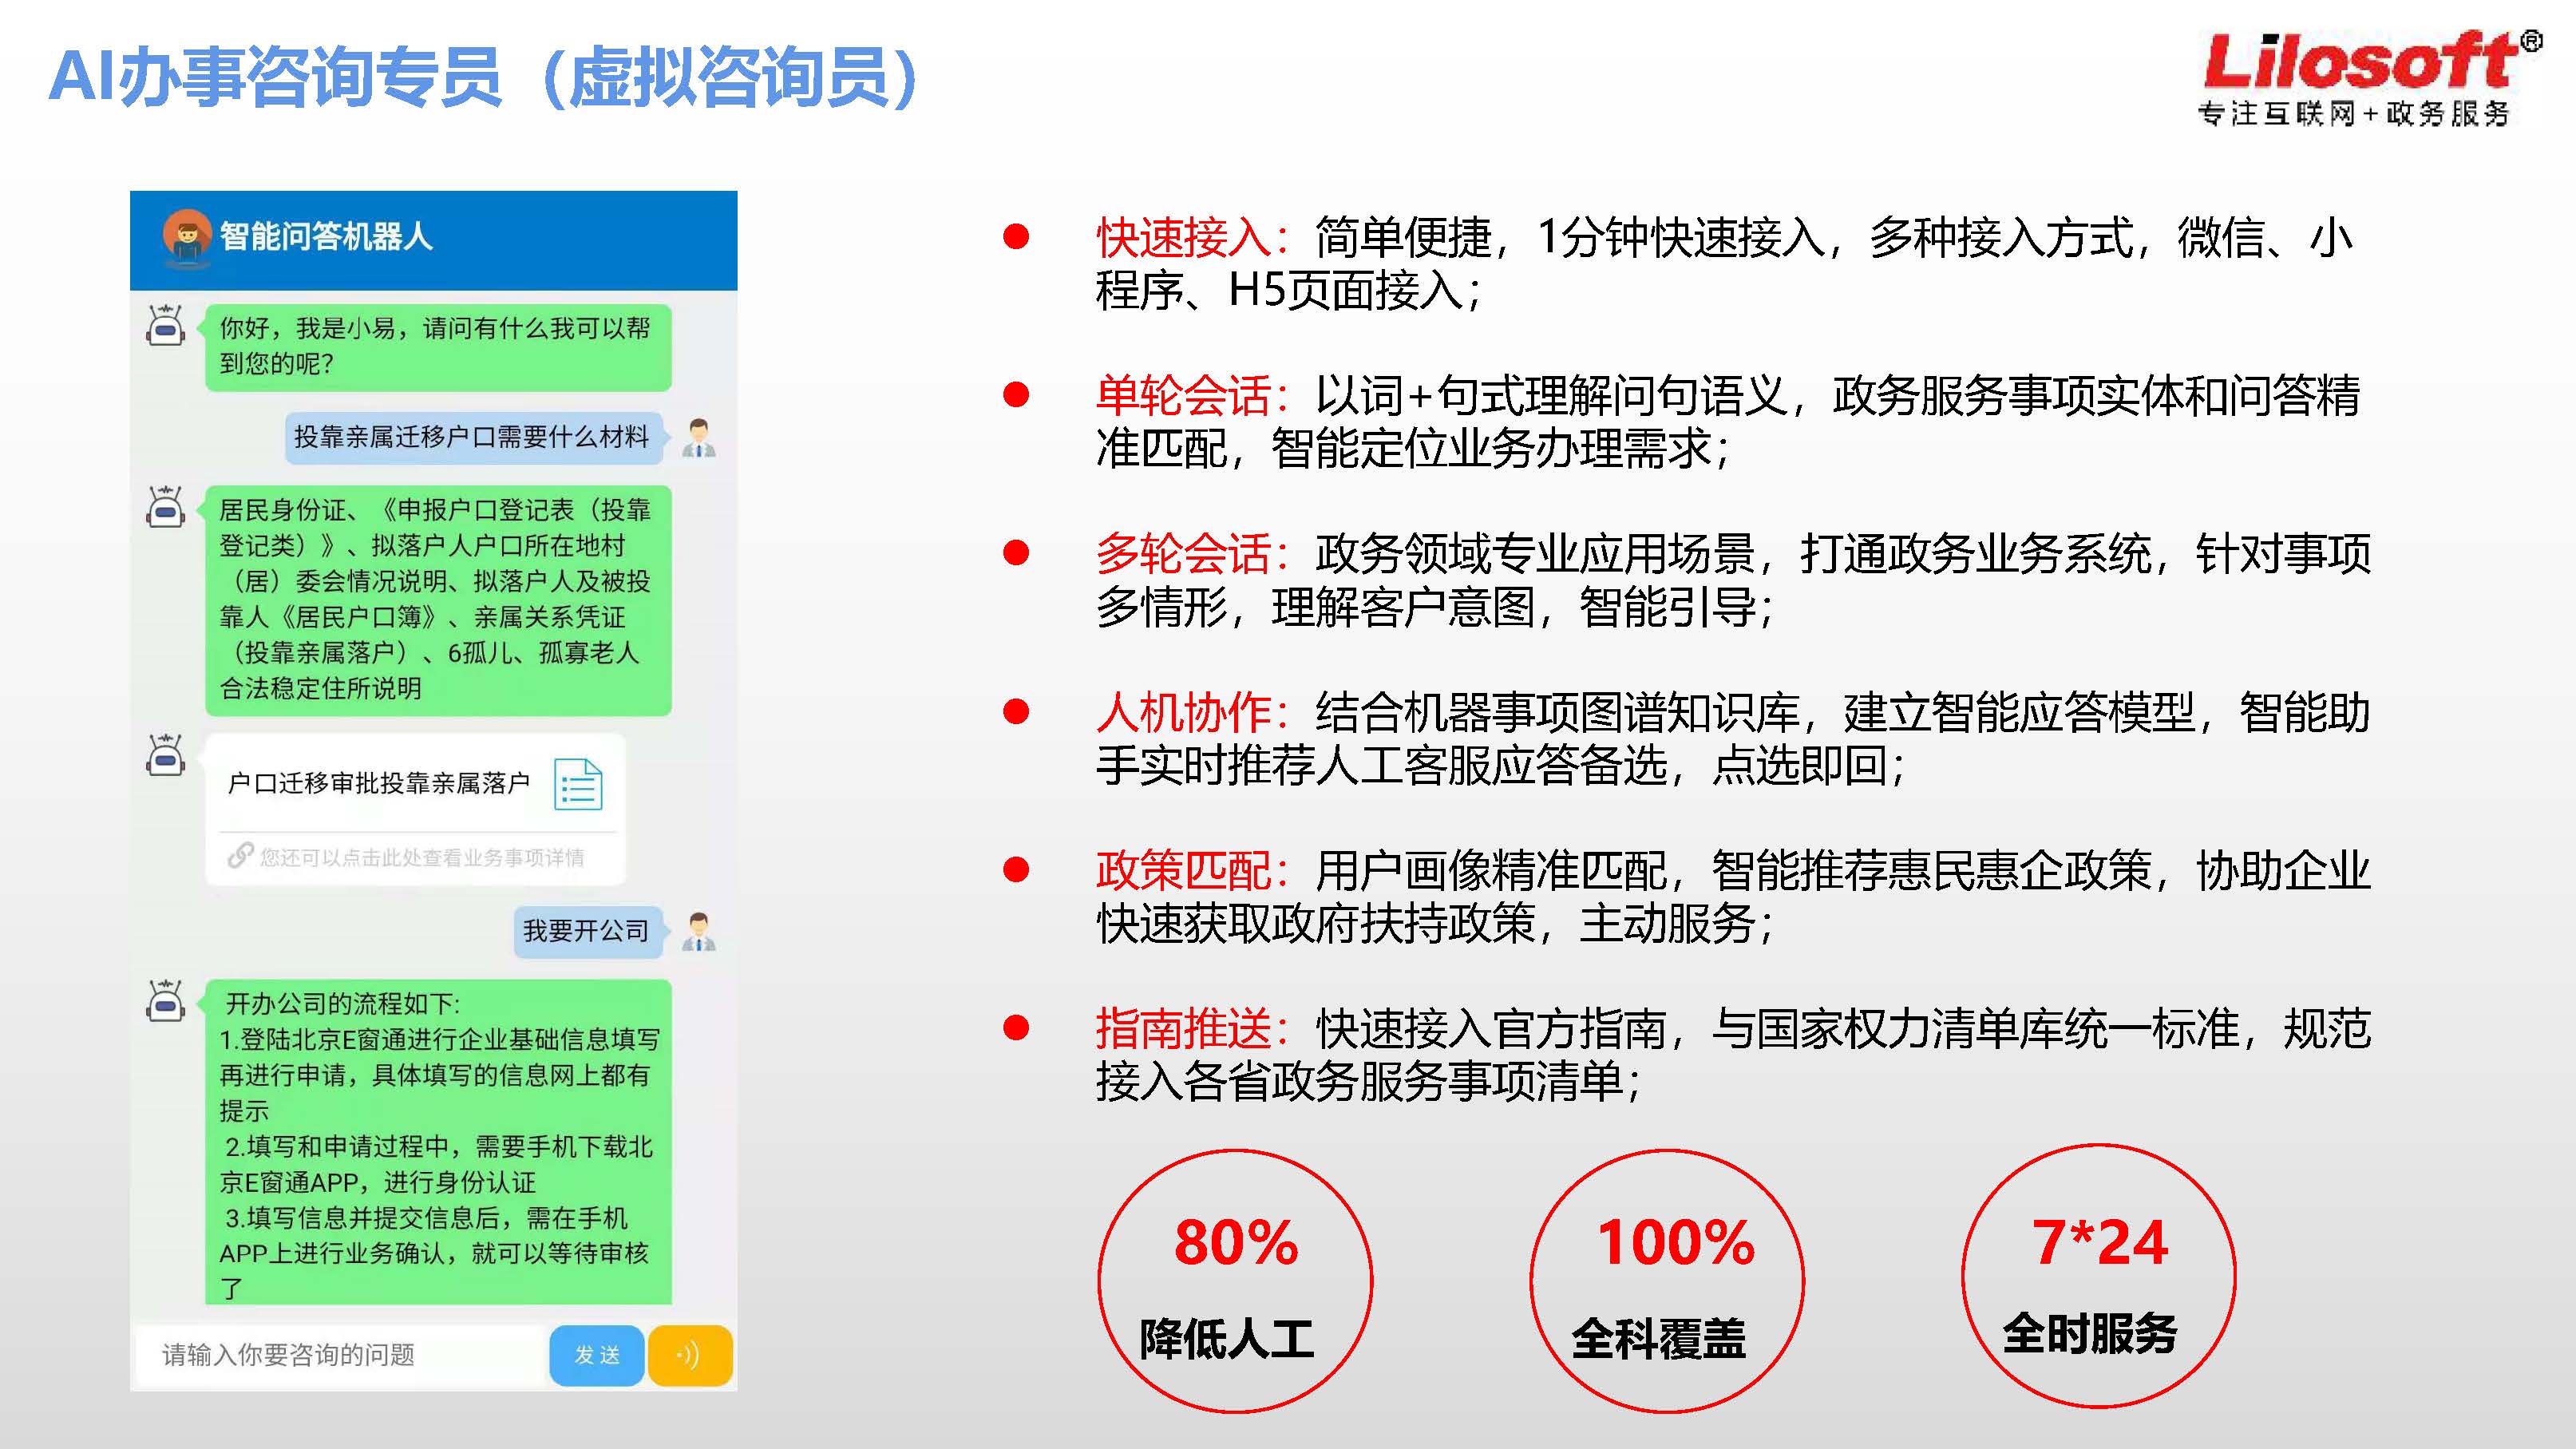Click the user avatar next to 投靠亲属迁移户口需要什么材料
The height and width of the screenshot is (1449, 2576).
click(x=699, y=438)
